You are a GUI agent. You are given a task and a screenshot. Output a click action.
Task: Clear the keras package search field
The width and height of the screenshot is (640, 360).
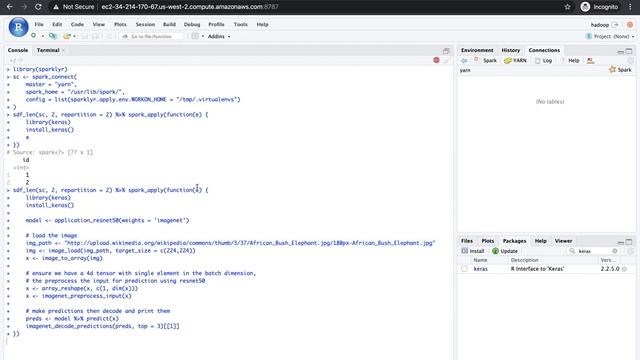(615, 251)
